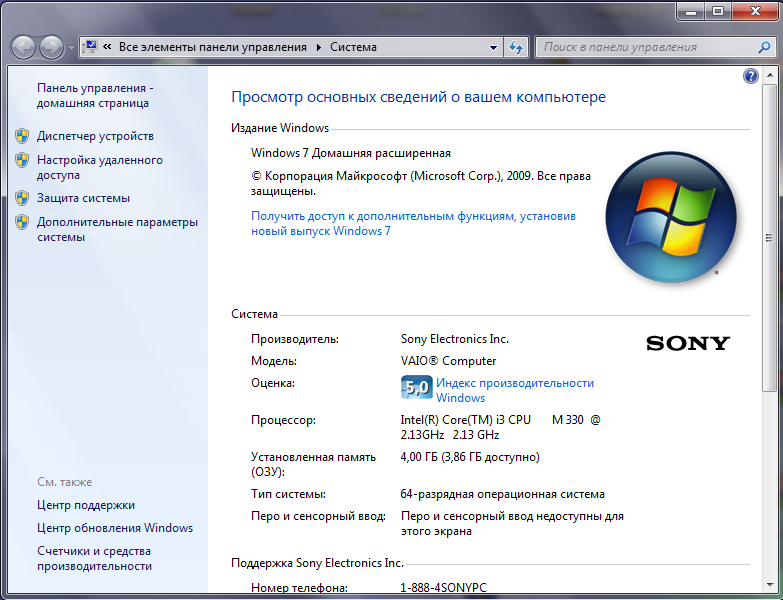Click the double chevron in address bar
The height and width of the screenshot is (600, 783).
107,47
